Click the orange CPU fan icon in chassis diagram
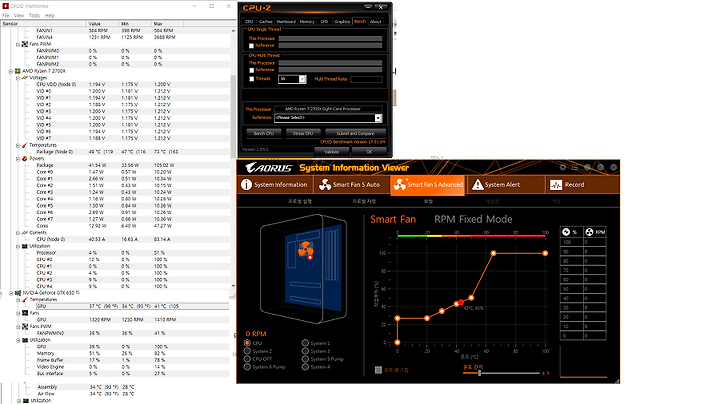 click(305, 249)
